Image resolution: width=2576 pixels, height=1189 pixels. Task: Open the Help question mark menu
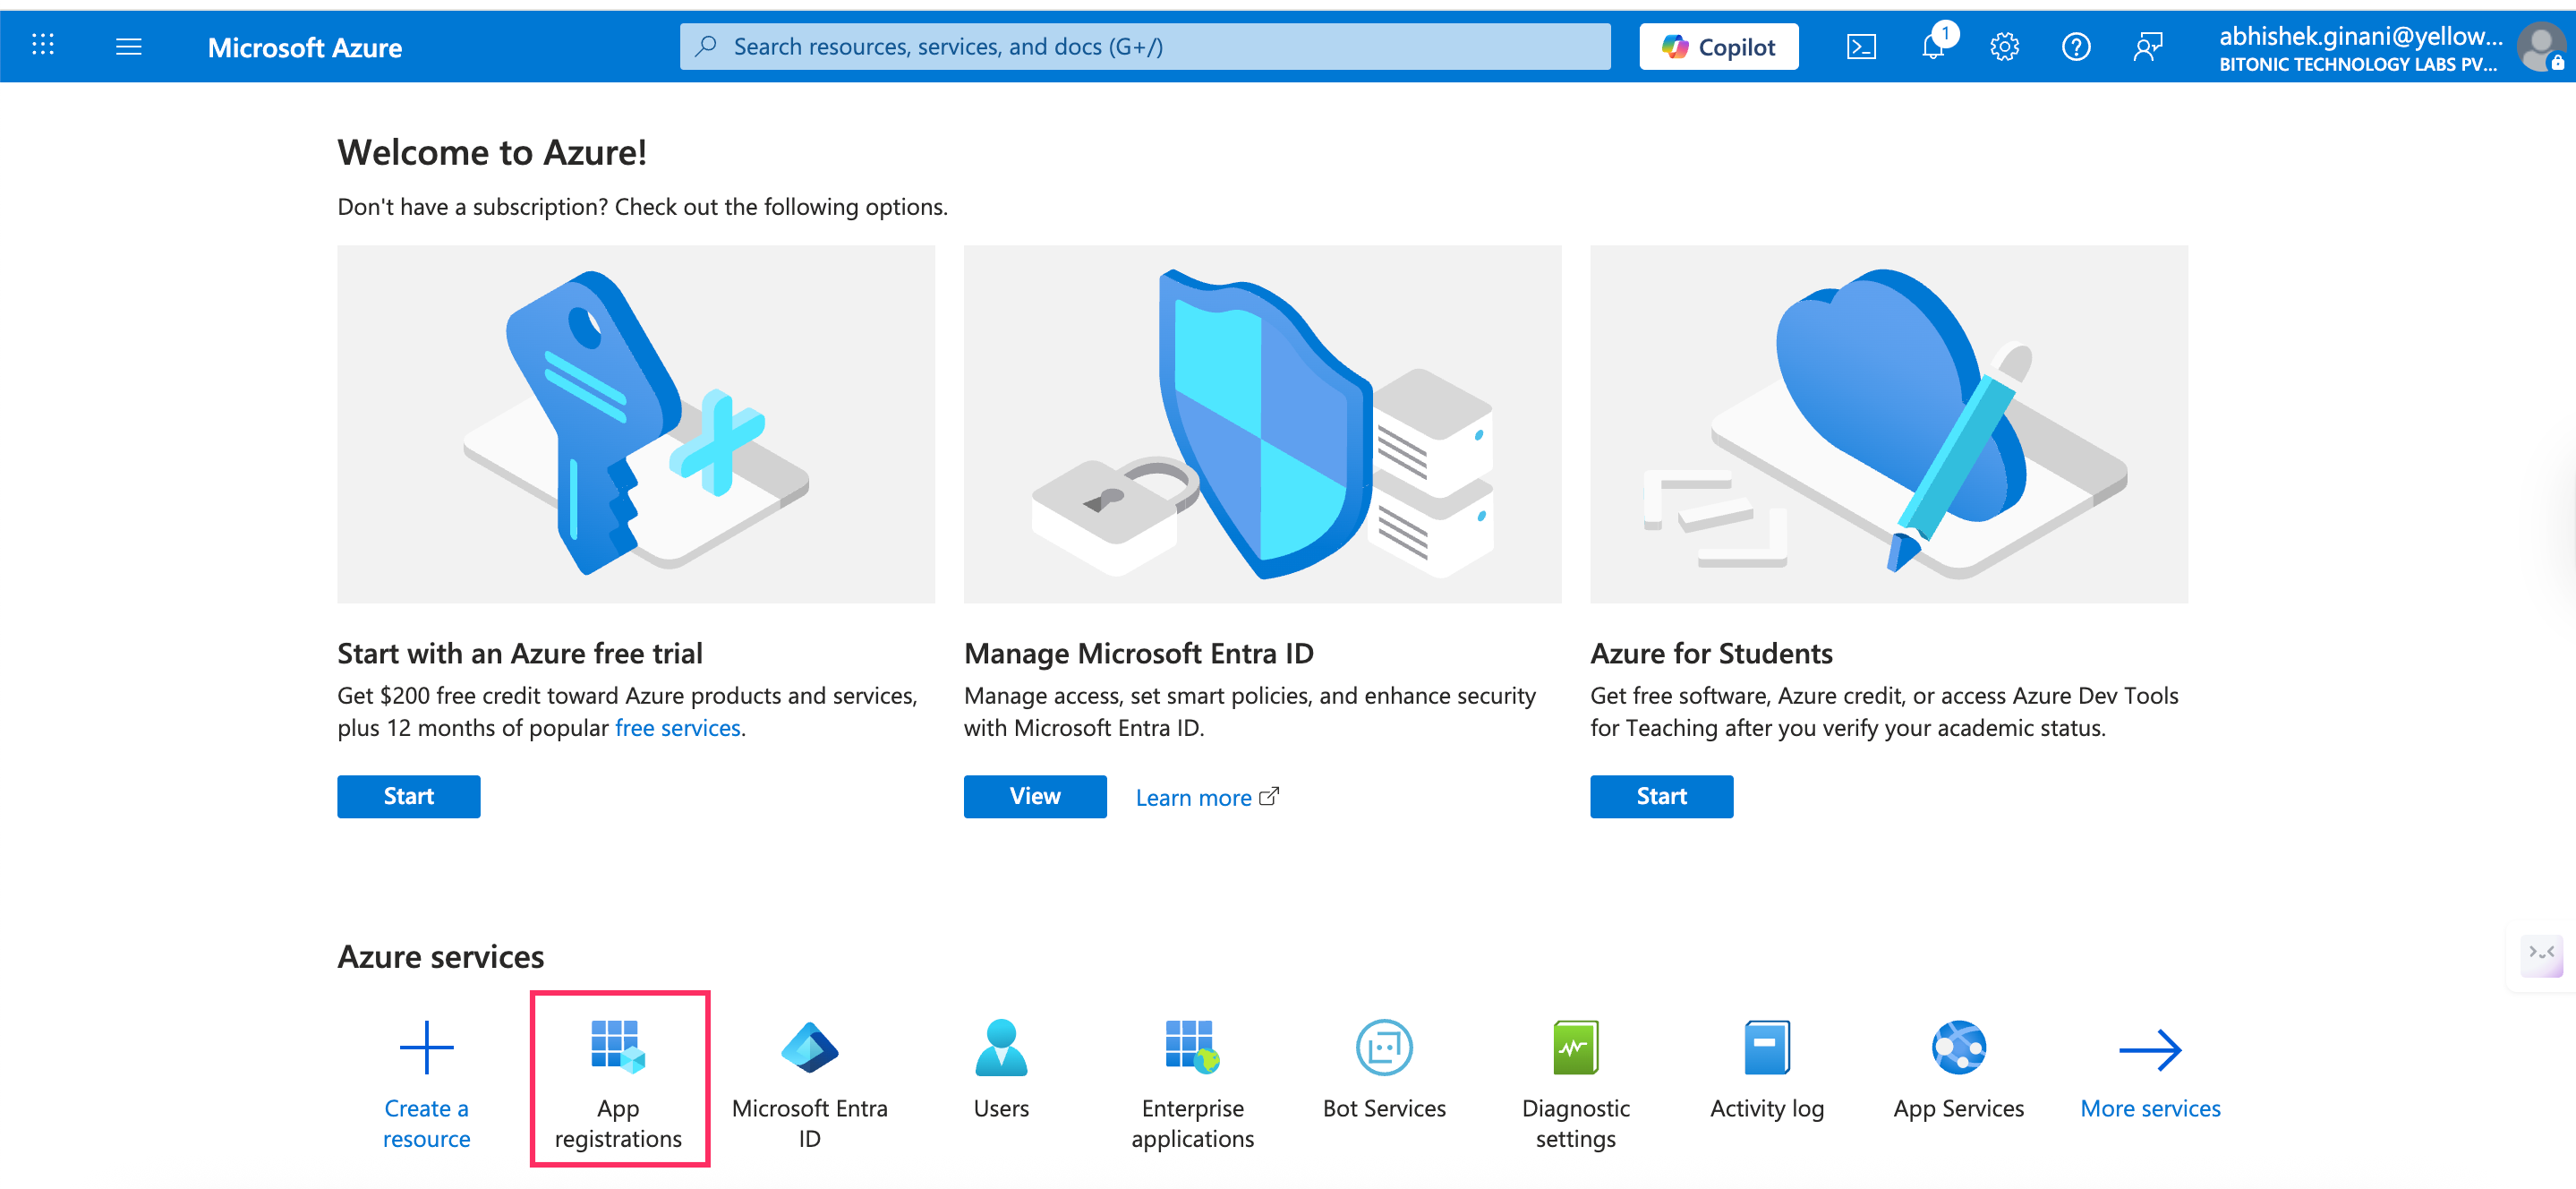coord(2076,47)
